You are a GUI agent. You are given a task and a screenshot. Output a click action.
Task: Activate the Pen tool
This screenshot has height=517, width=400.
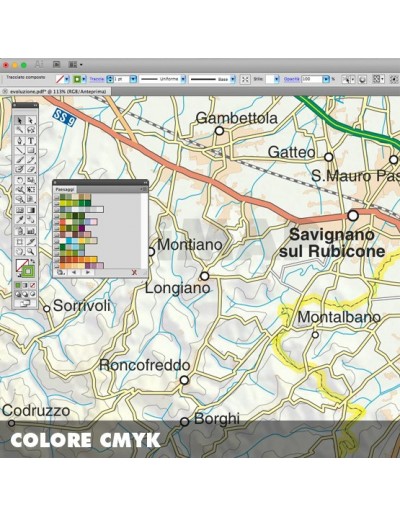click(x=20, y=141)
